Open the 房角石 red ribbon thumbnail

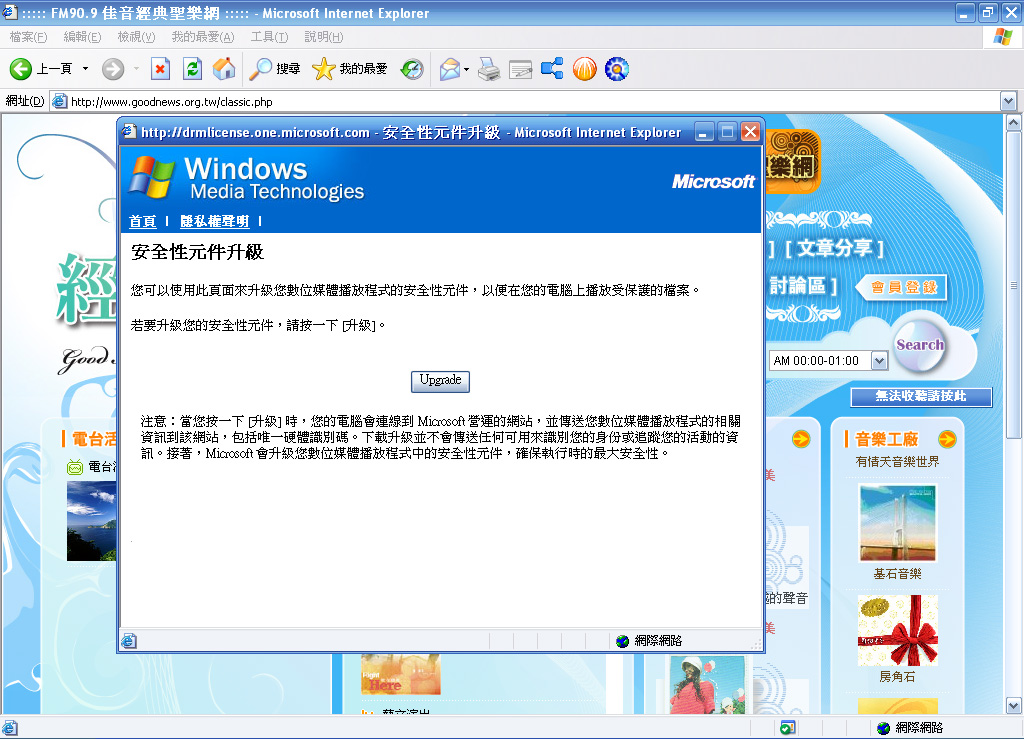point(898,630)
